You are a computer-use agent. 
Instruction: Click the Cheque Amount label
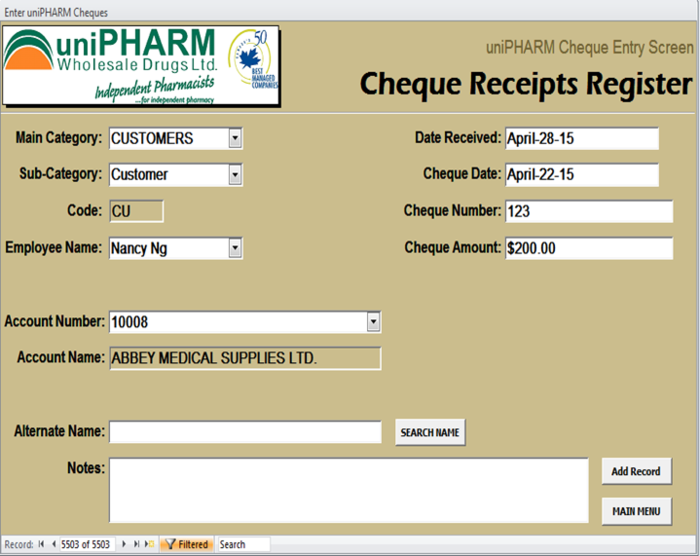[x=453, y=247]
